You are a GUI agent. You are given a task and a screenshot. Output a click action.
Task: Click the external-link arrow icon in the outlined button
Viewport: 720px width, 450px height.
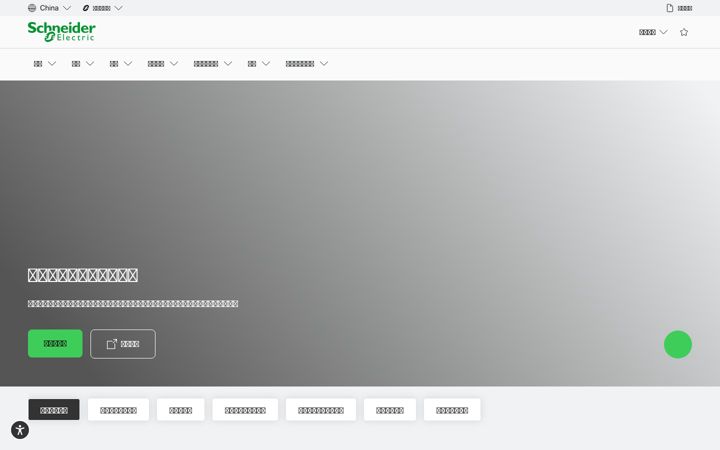point(112,344)
